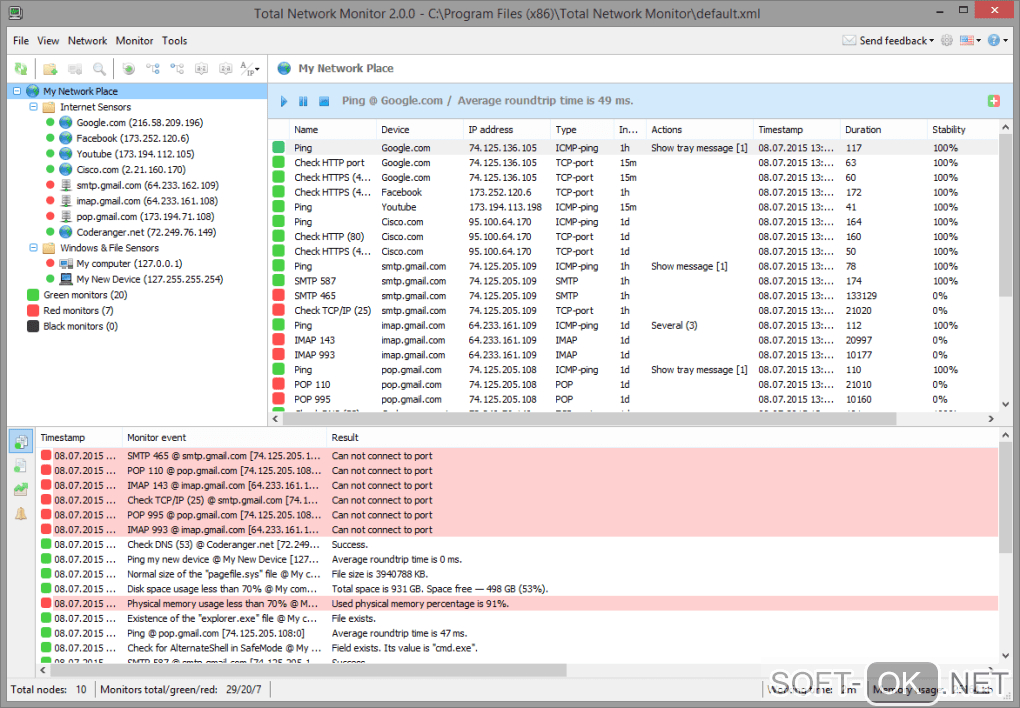
Task: Click the green refresh network map icon
Action: pyautogui.click(x=21, y=68)
